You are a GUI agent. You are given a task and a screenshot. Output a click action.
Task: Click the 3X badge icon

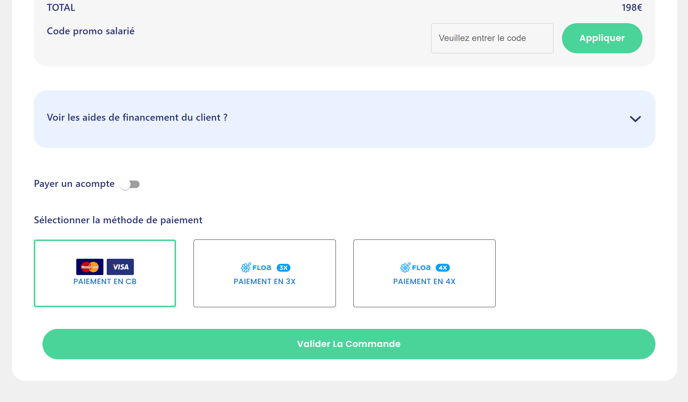pos(283,268)
